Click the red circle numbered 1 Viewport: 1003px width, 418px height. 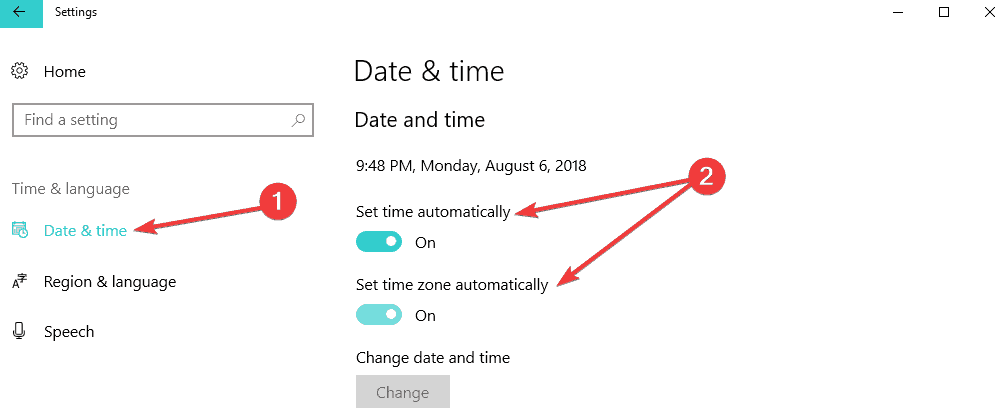(x=277, y=201)
